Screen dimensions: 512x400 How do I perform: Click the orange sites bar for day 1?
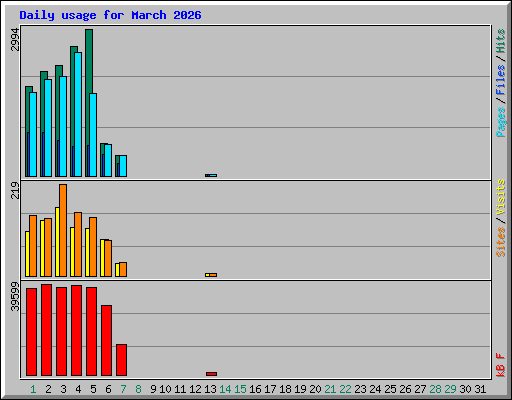pos(33,246)
